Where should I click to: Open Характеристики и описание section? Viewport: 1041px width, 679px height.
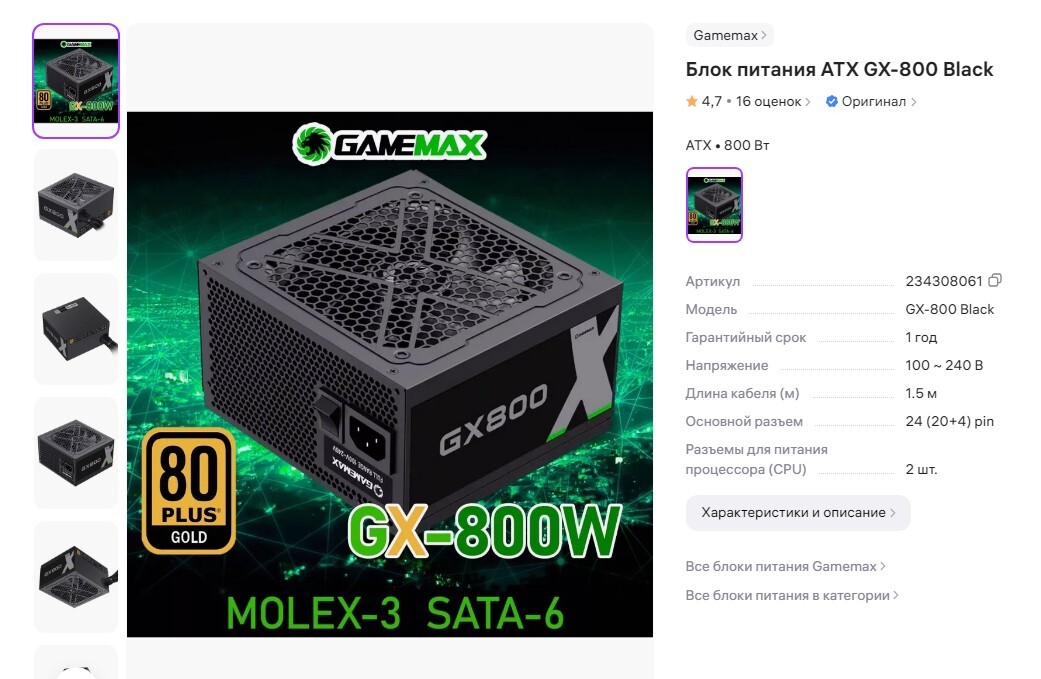pyautogui.click(x=798, y=512)
